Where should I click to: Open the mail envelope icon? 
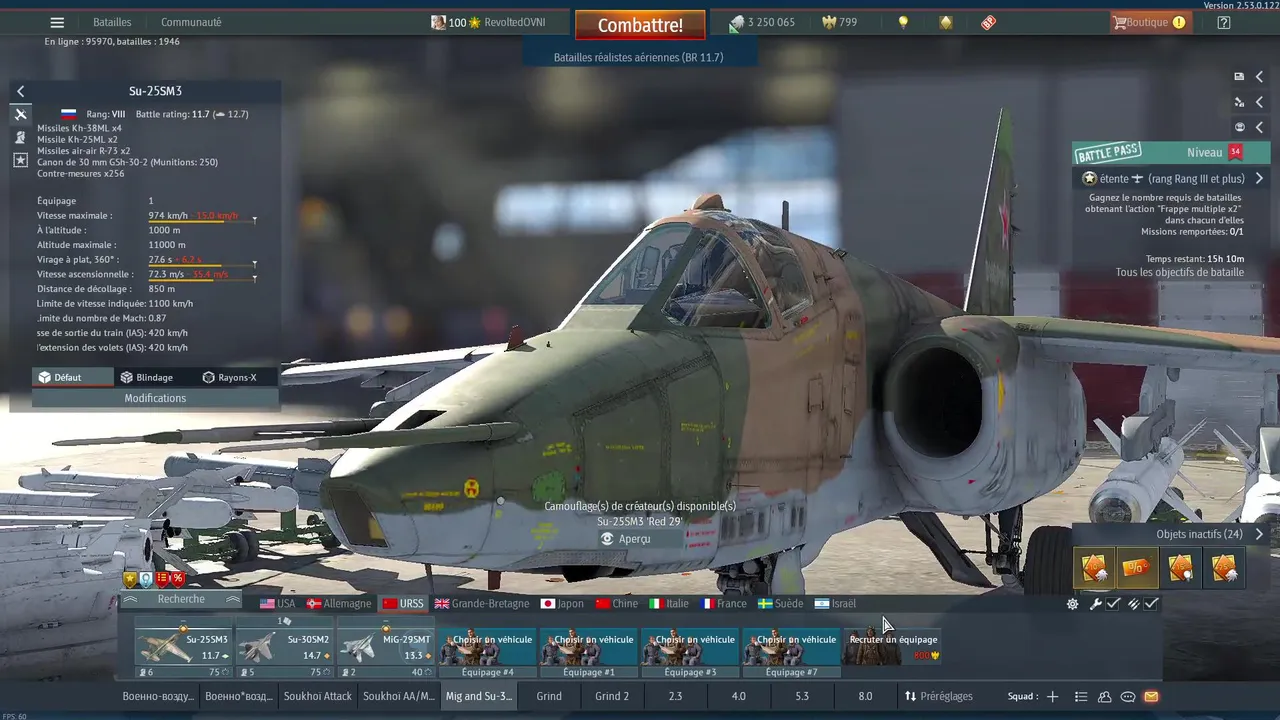coord(1151,696)
